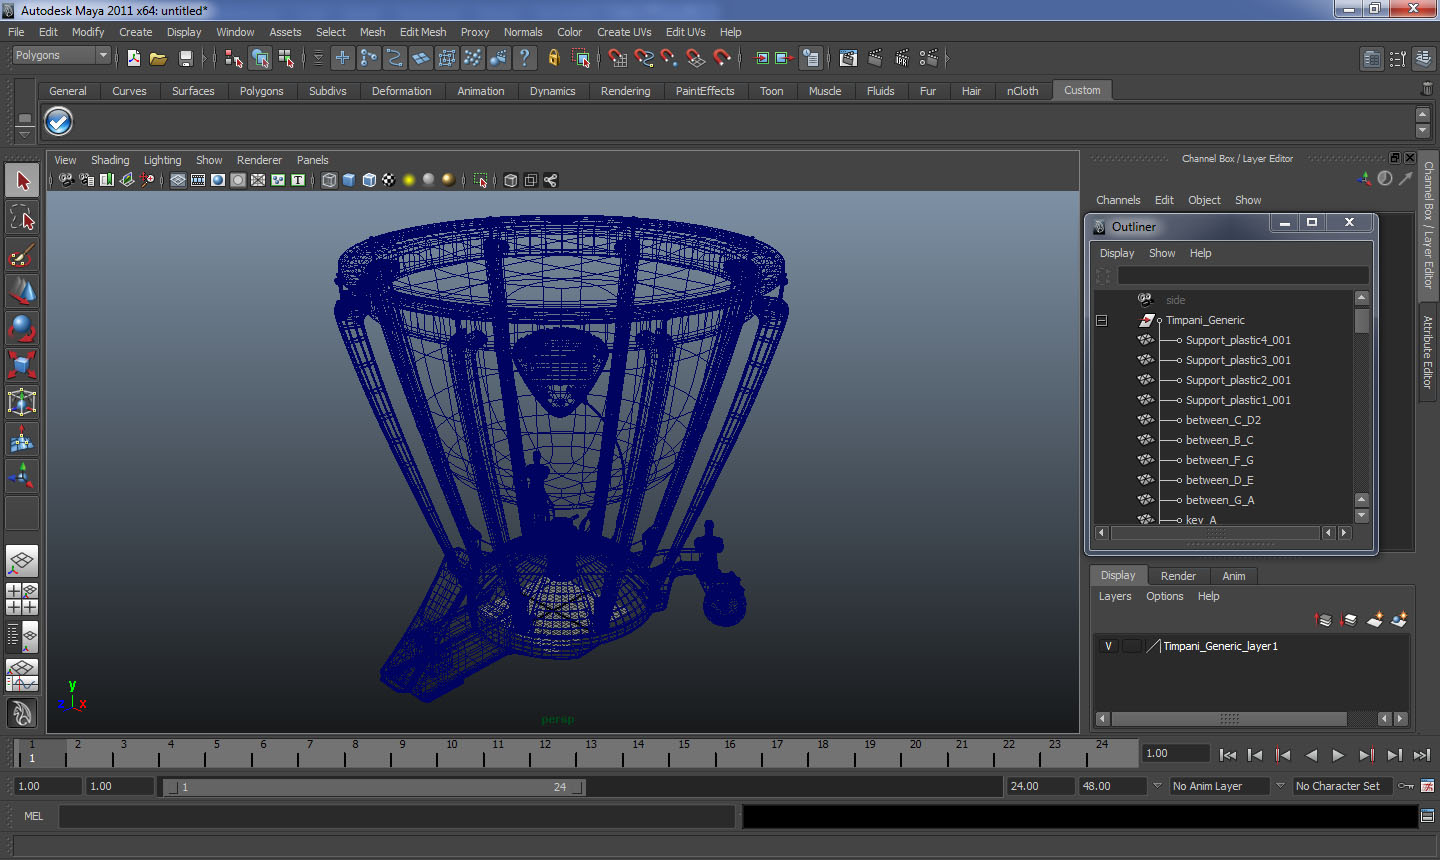1440x860 pixels.
Task: Step forward one frame
Action: tap(1394, 755)
